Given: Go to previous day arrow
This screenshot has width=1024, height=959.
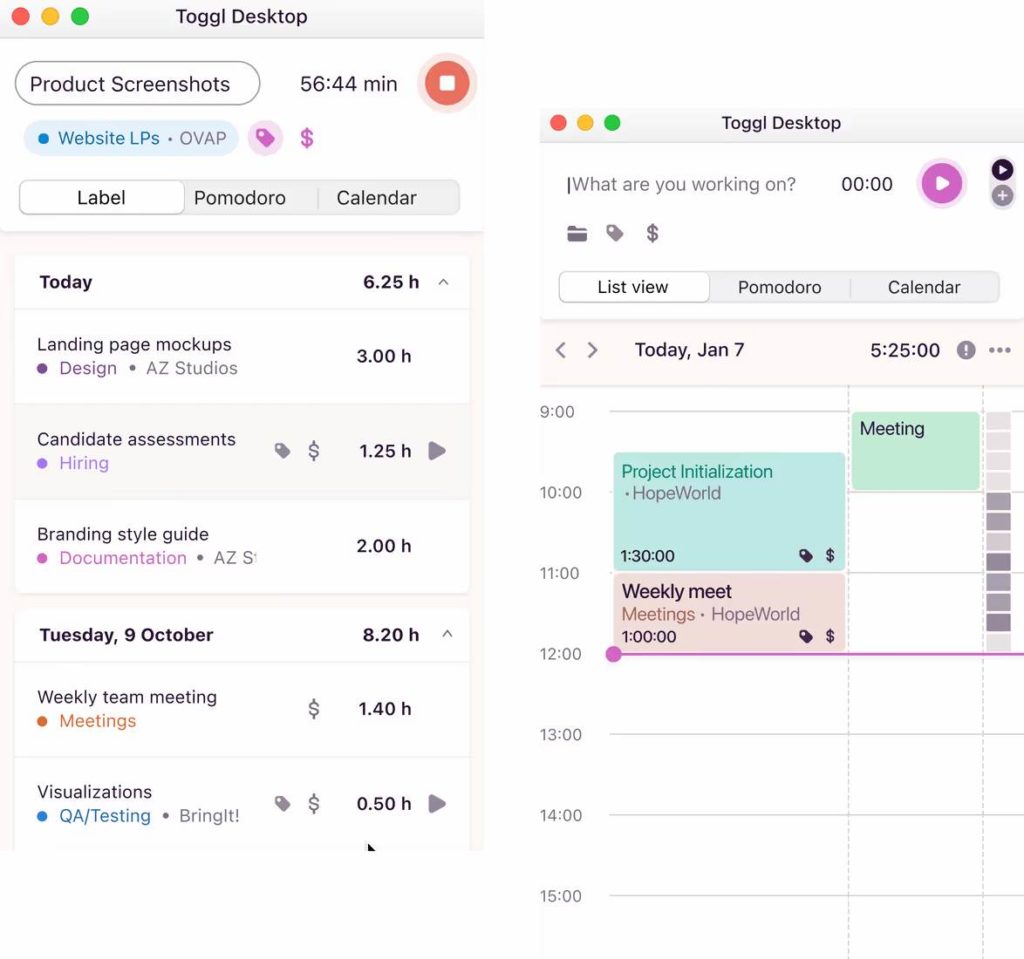Looking at the screenshot, I should tap(560, 350).
